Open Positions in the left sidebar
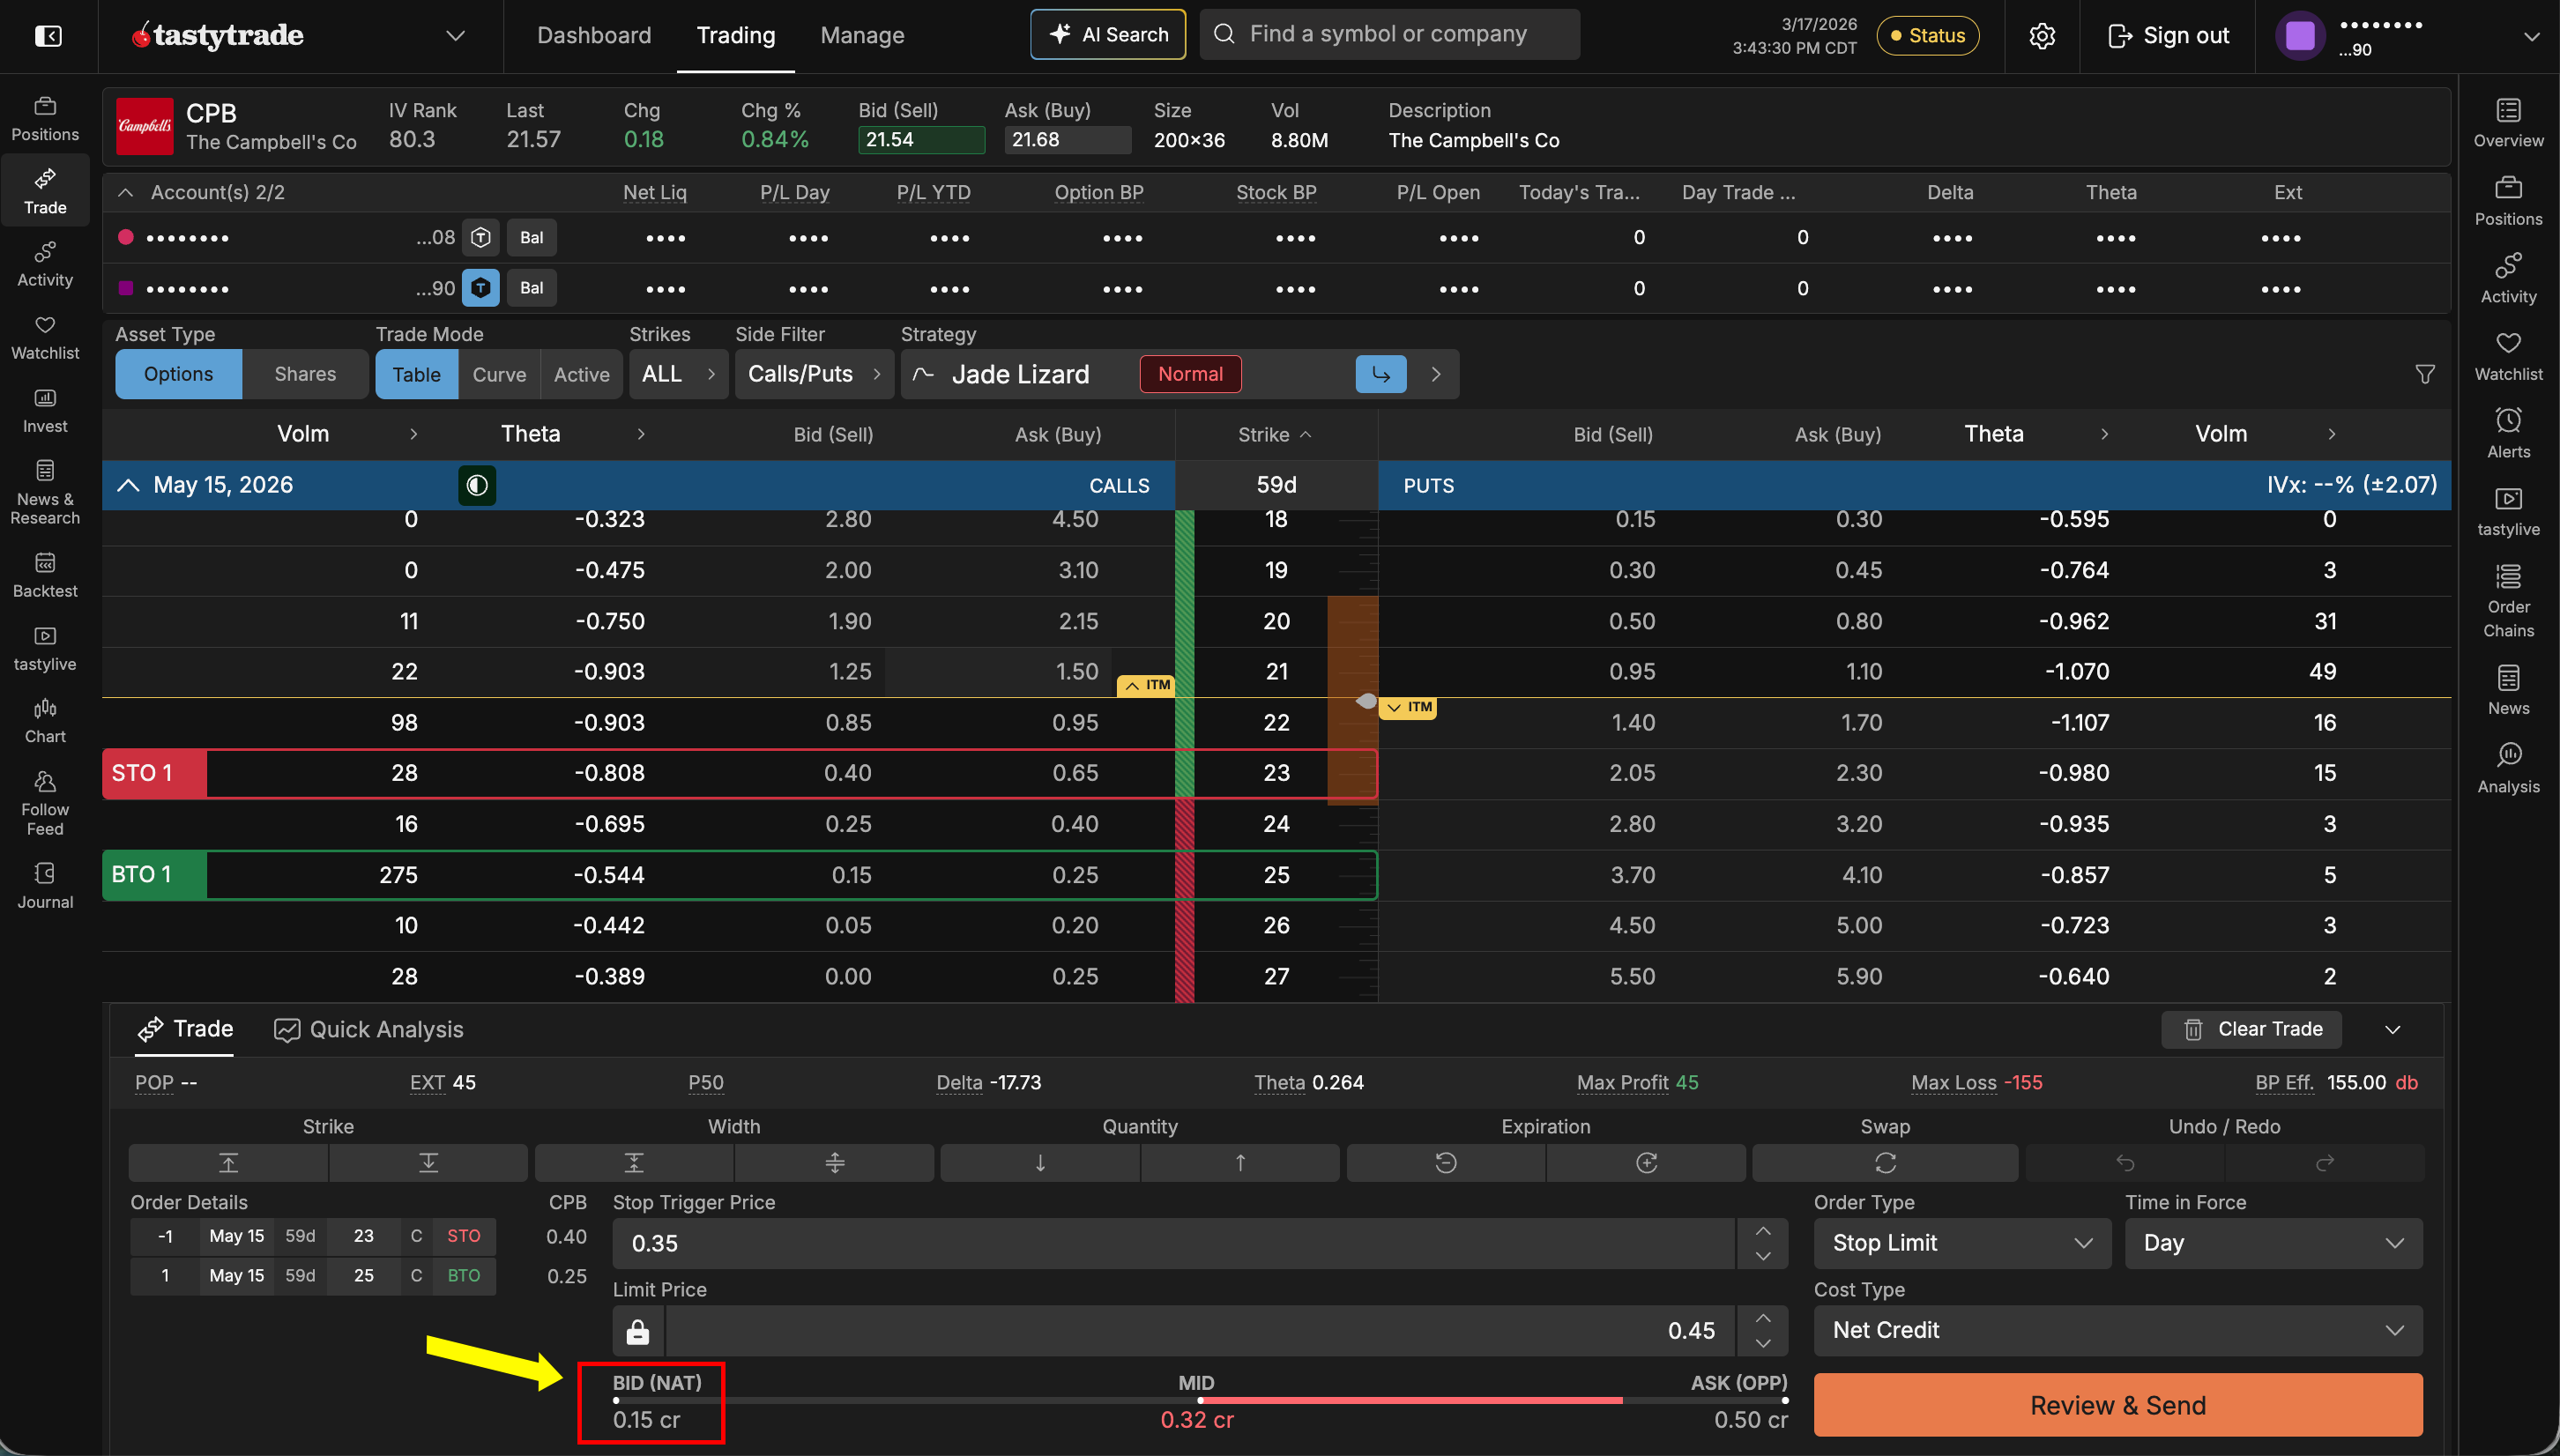Viewport: 2560px width, 1456px height. [x=45, y=119]
